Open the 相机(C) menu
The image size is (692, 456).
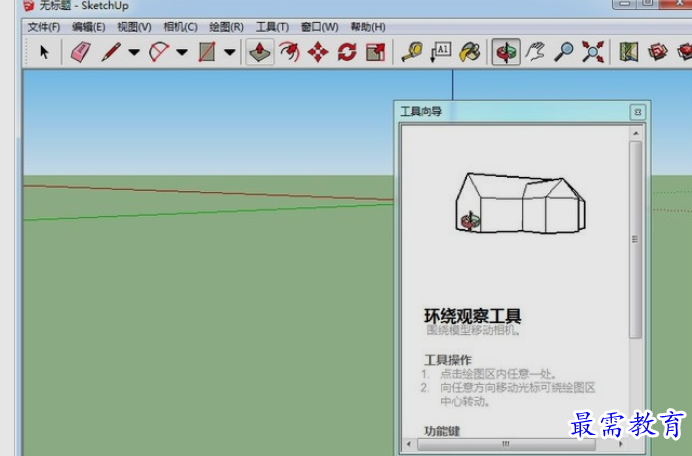point(180,27)
